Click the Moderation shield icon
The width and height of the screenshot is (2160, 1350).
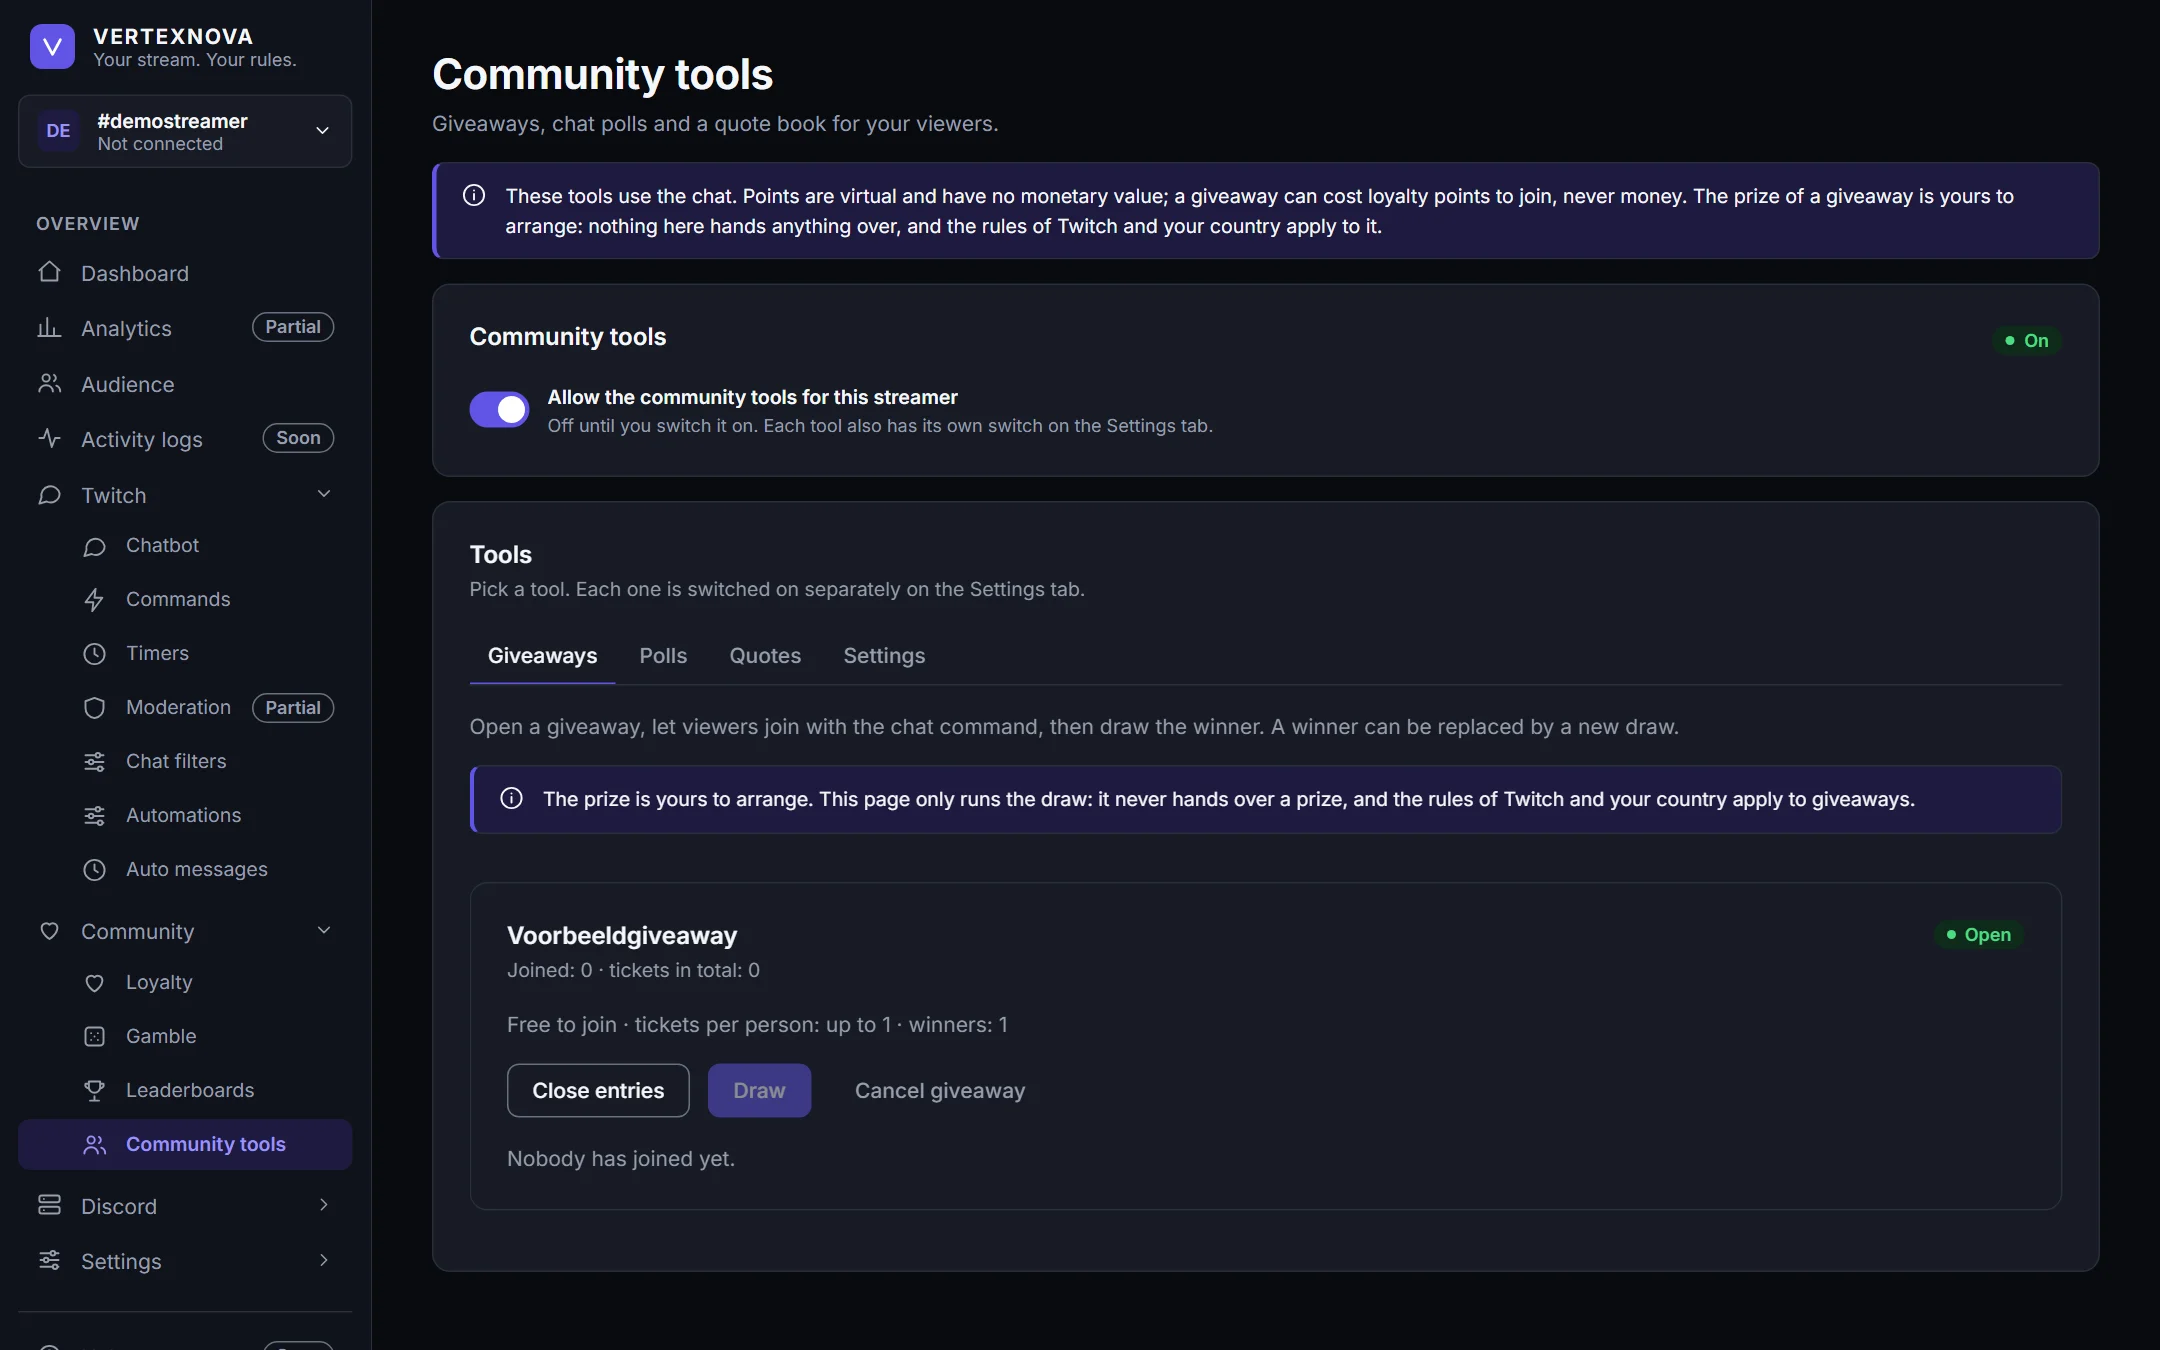pos(94,708)
